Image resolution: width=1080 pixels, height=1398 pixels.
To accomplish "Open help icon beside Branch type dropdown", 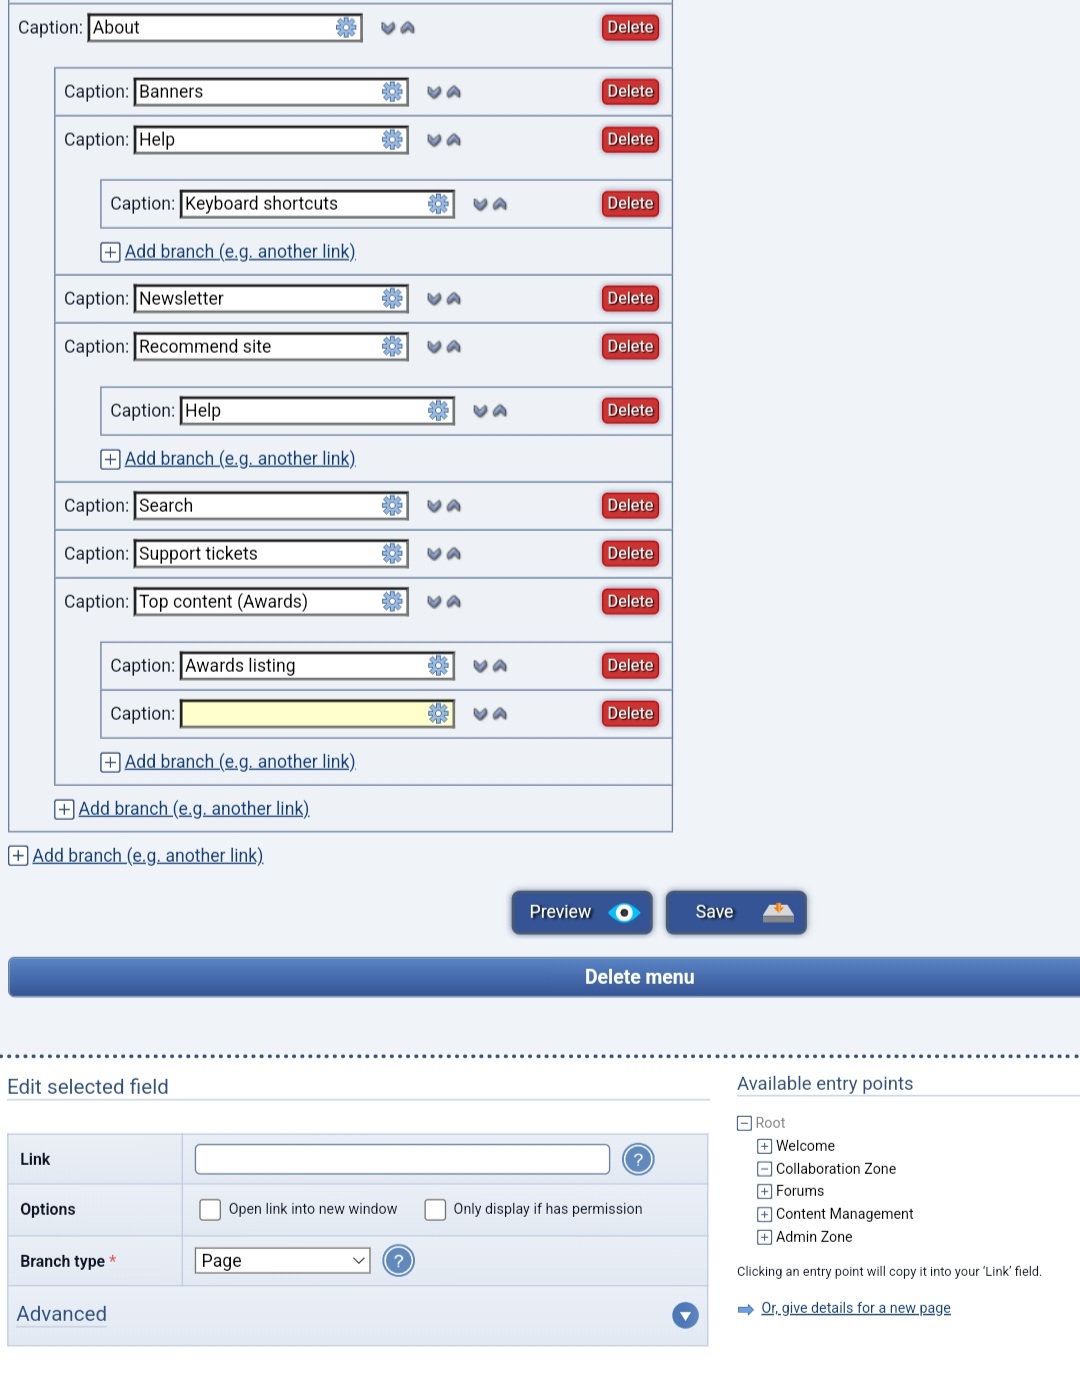I will coord(398,1262).
